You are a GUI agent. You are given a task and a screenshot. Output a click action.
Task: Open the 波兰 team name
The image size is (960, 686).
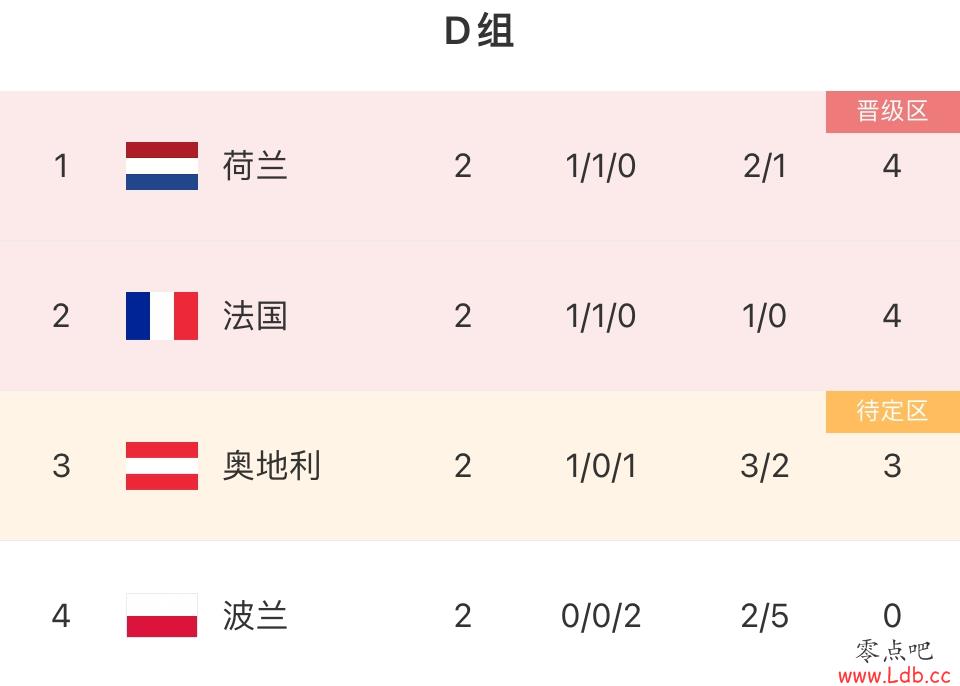pos(255,616)
